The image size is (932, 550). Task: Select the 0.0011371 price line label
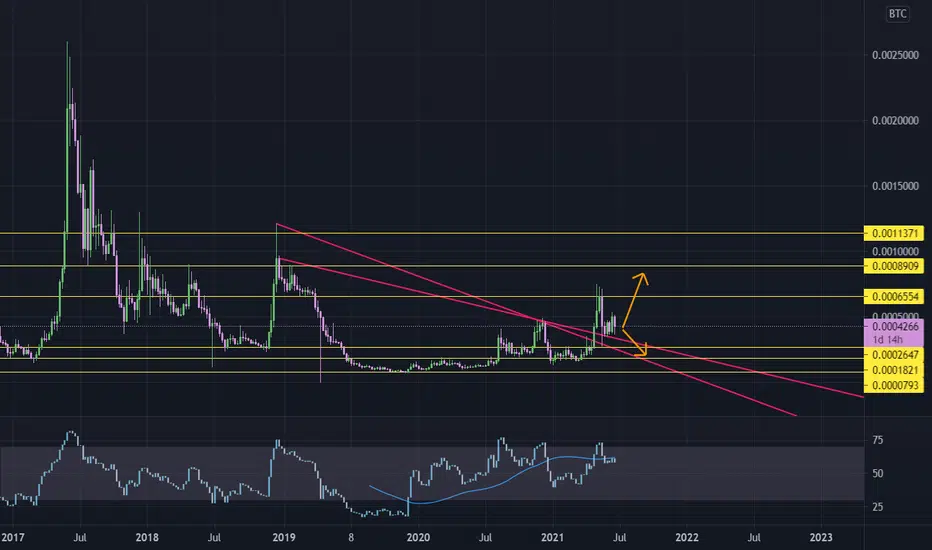click(x=894, y=234)
